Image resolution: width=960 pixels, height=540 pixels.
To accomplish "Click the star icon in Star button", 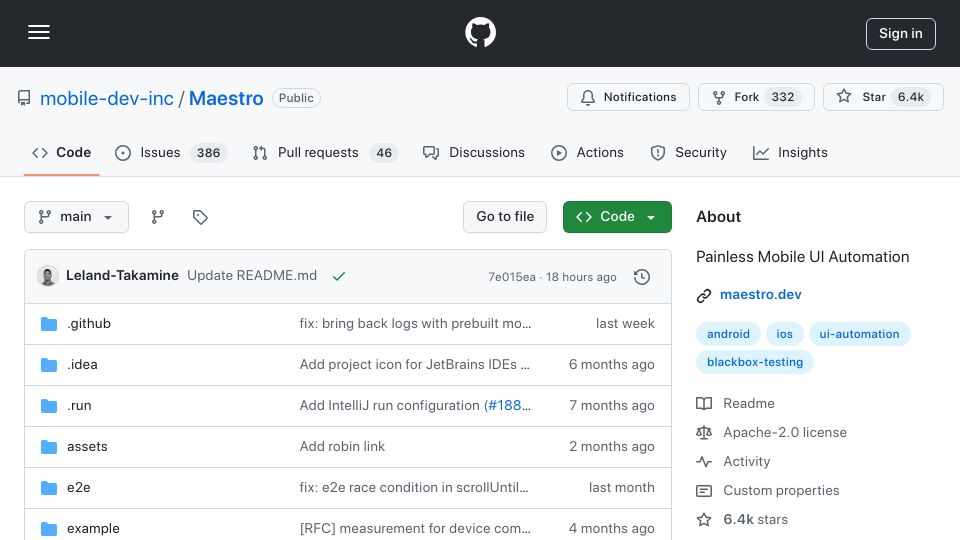I will (844, 96).
